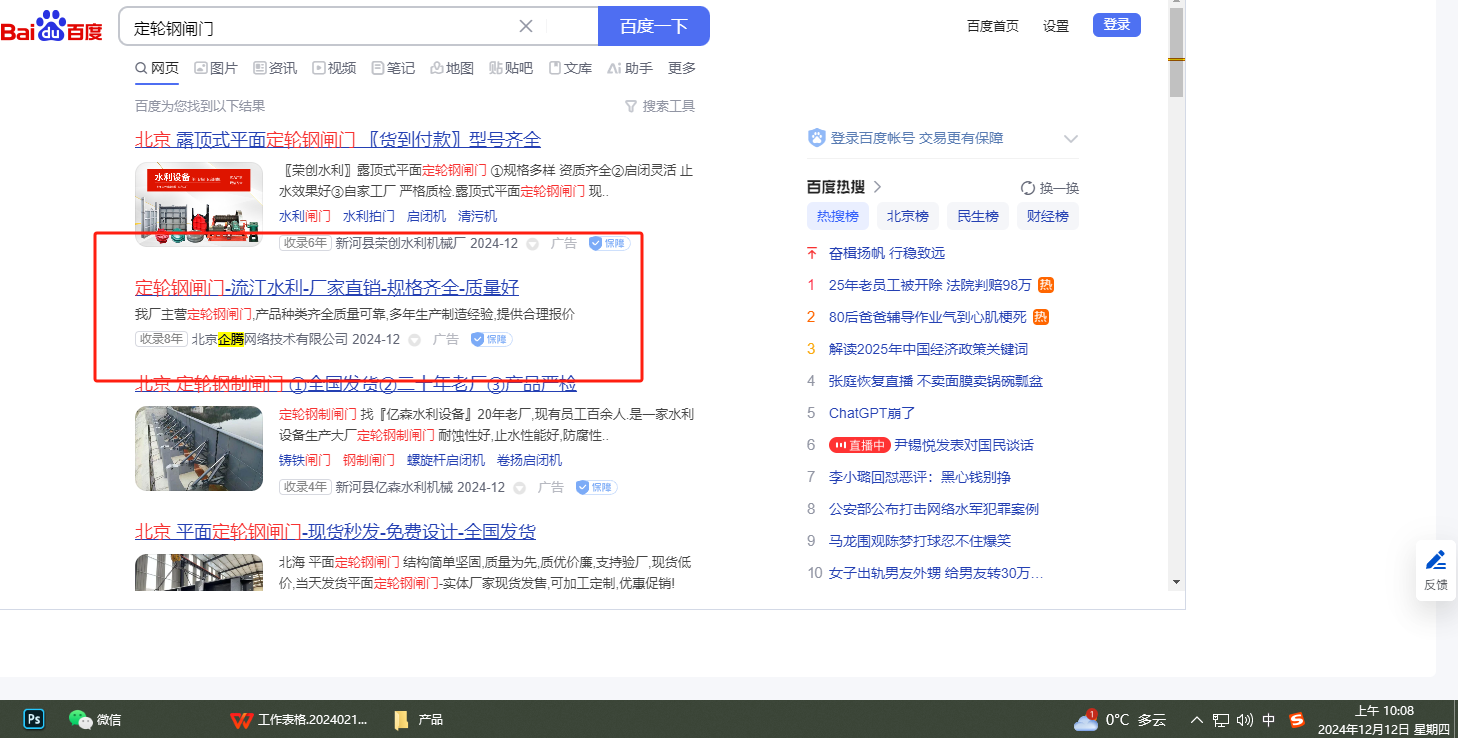This screenshot has width=1458, height=738.
Task: Open the WPS 工作表格 taskbar item
Action: click(299, 719)
